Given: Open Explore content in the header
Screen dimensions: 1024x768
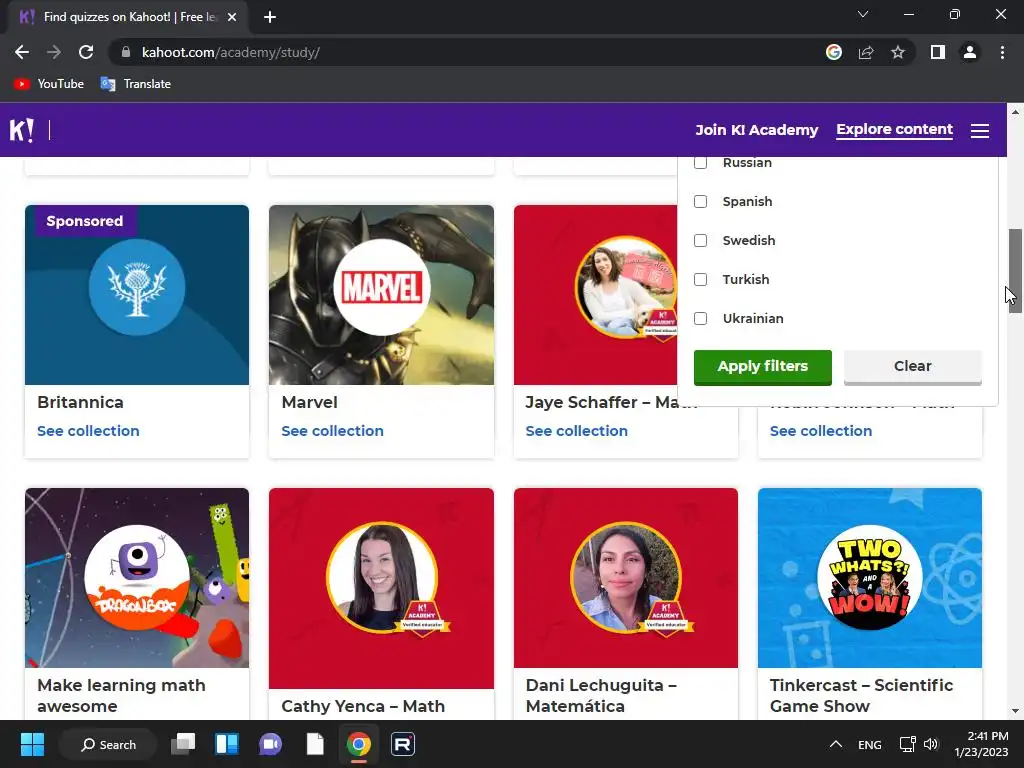Looking at the screenshot, I should click(894, 129).
